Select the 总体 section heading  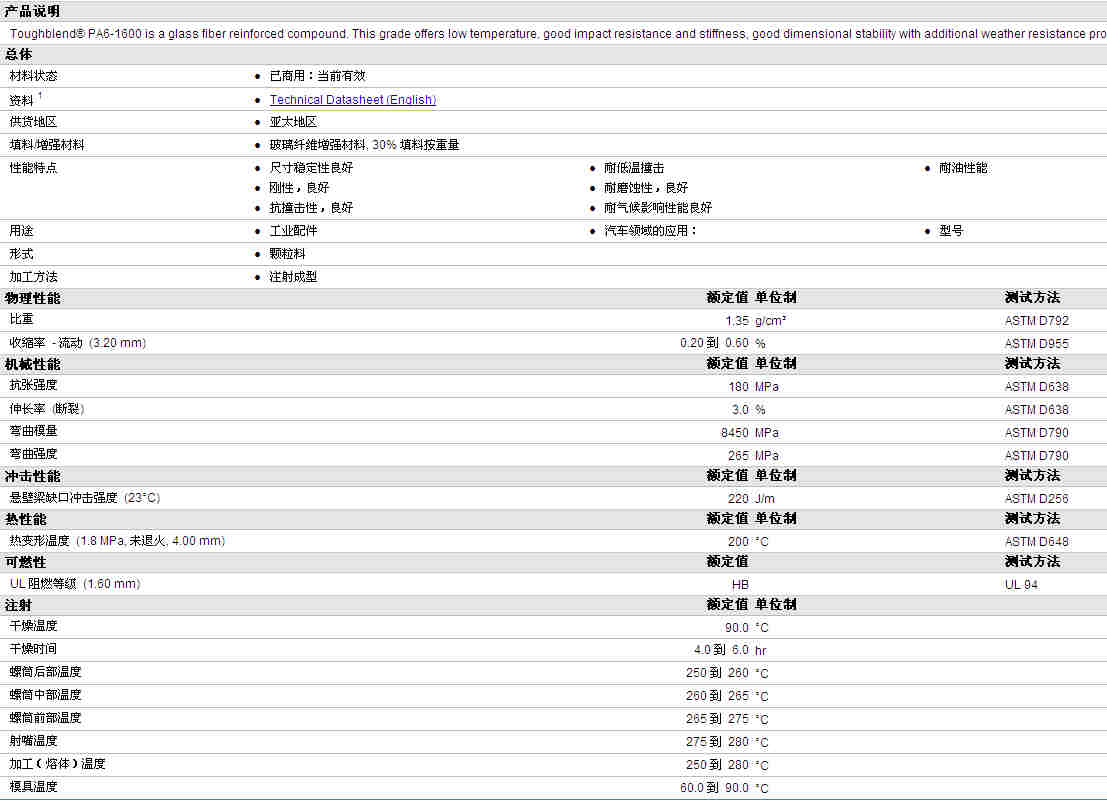click(x=18, y=54)
